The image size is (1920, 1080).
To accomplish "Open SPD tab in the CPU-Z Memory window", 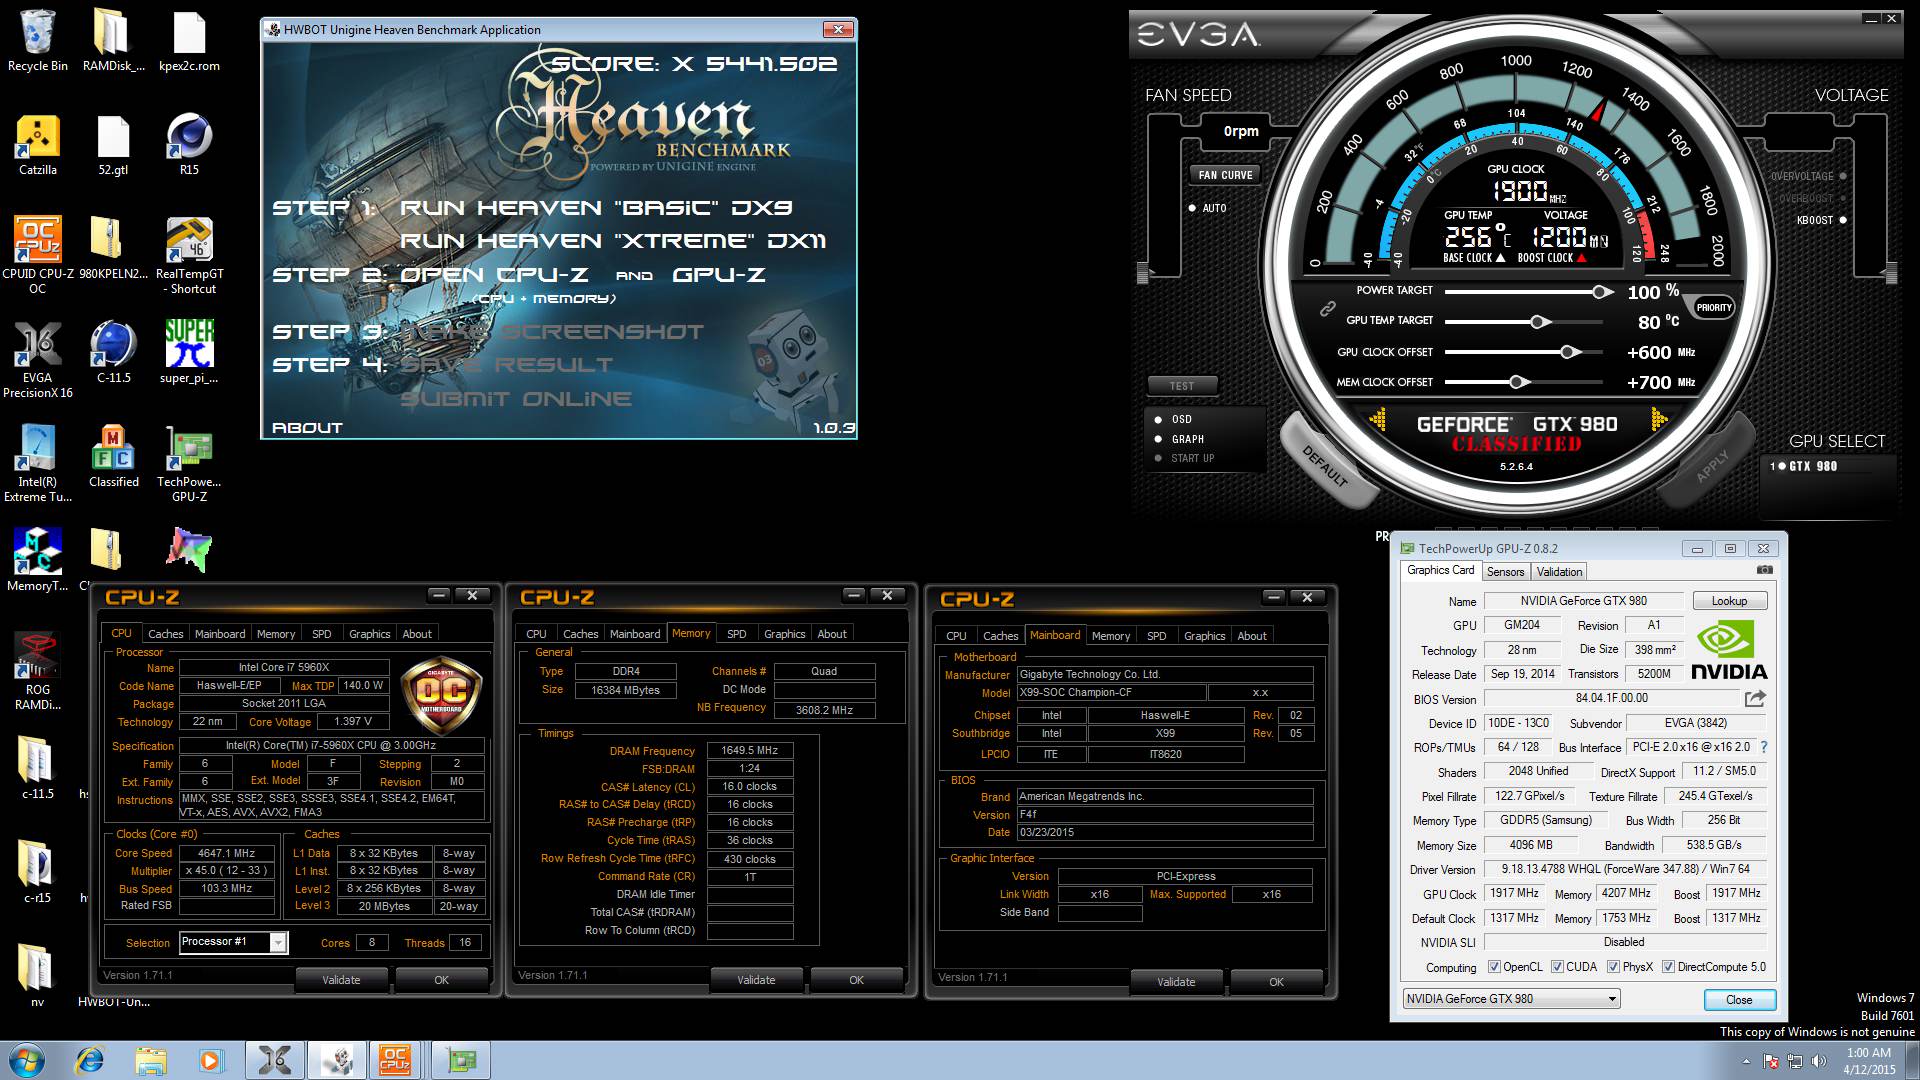I will coord(736,634).
